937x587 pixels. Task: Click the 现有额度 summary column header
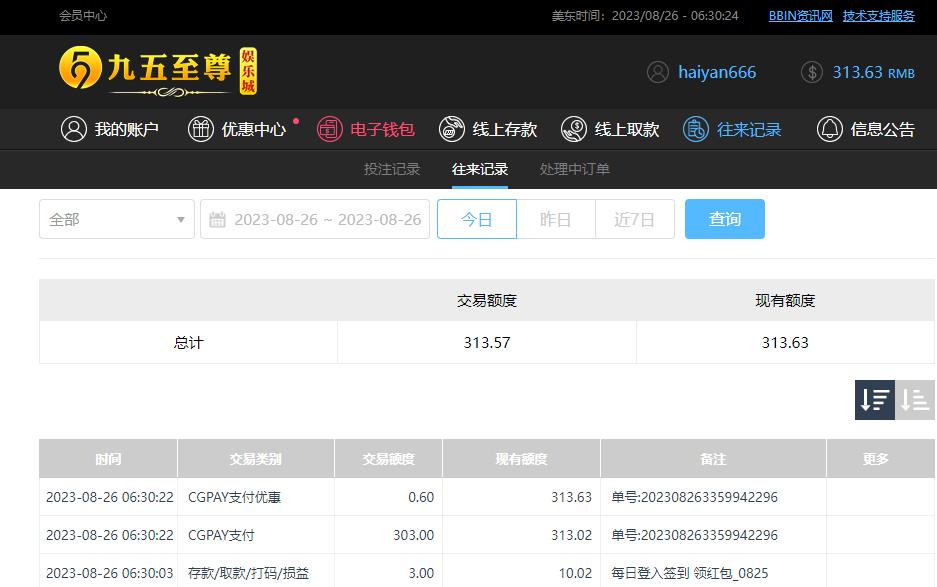click(785, 300)
